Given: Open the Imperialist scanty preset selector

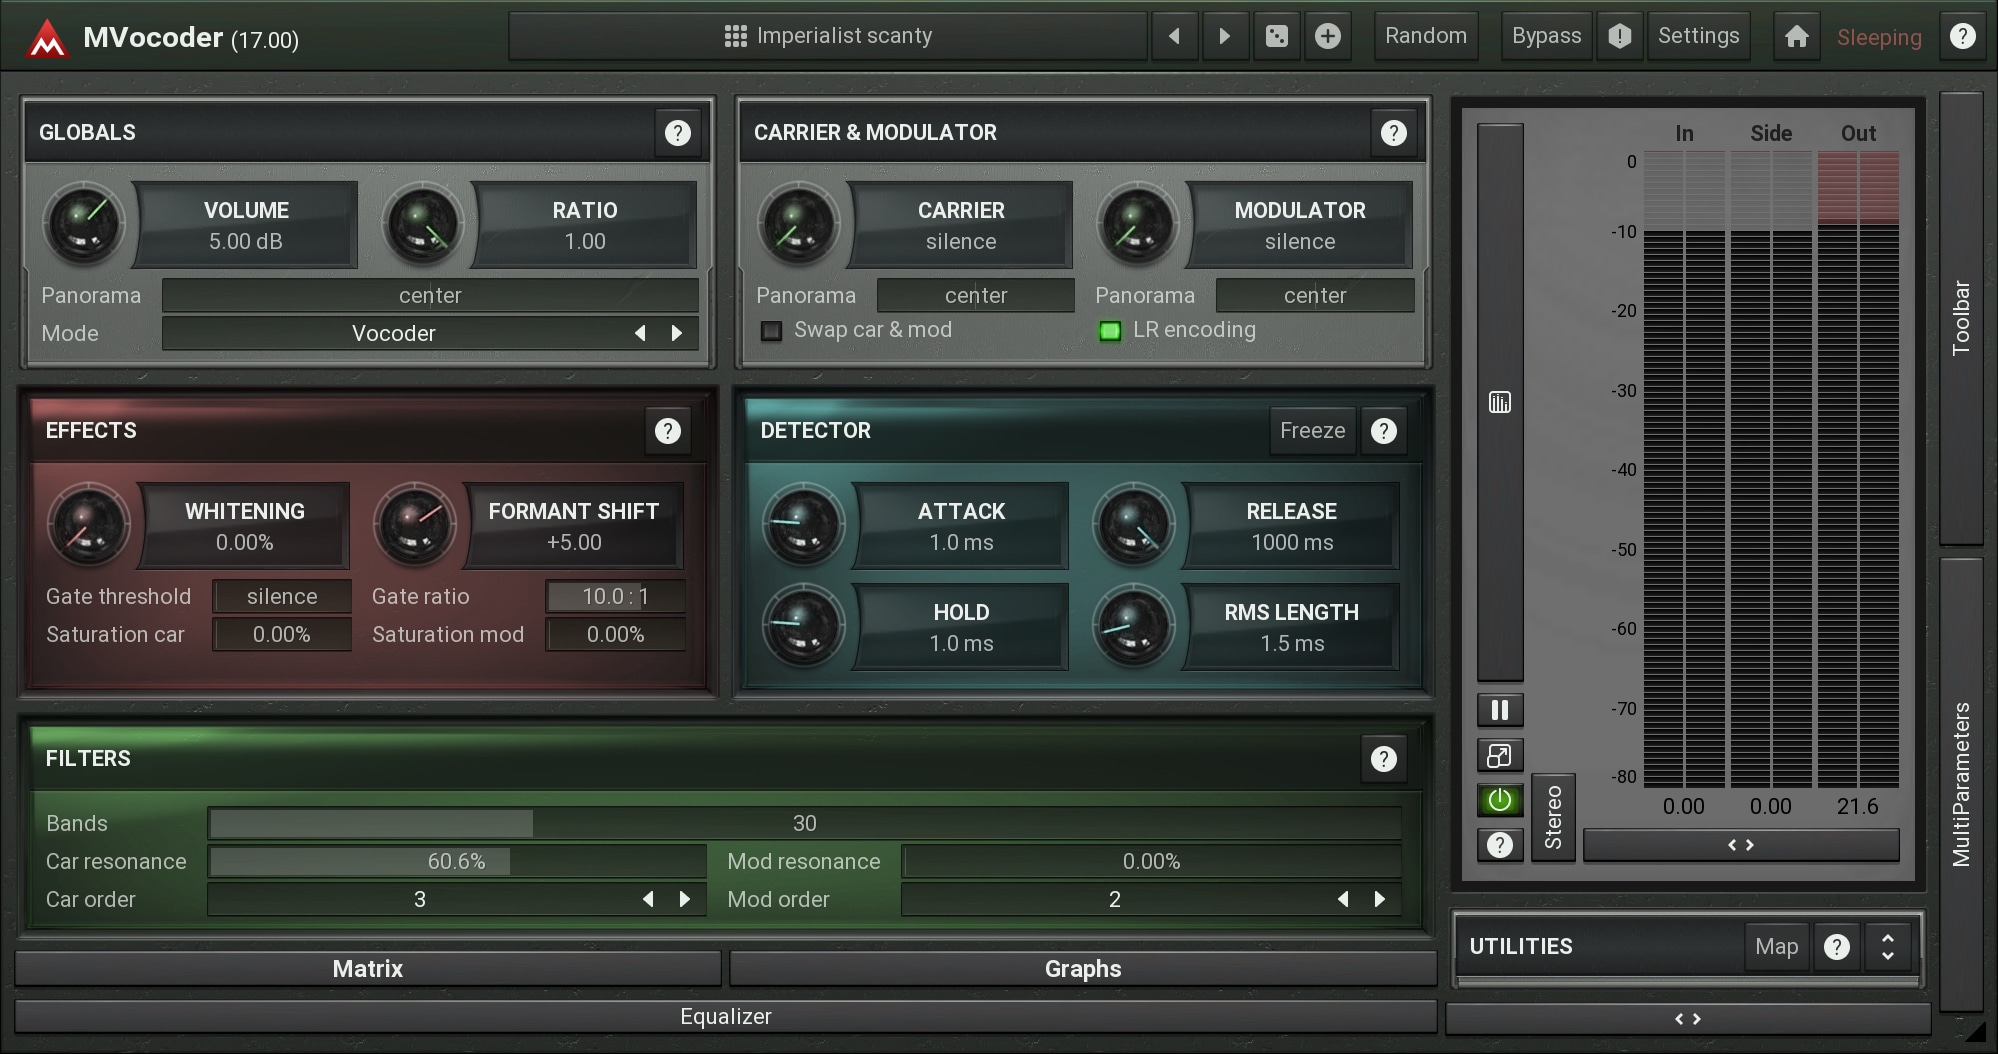Looking at the screenshot, I should [x=828, y=37].
